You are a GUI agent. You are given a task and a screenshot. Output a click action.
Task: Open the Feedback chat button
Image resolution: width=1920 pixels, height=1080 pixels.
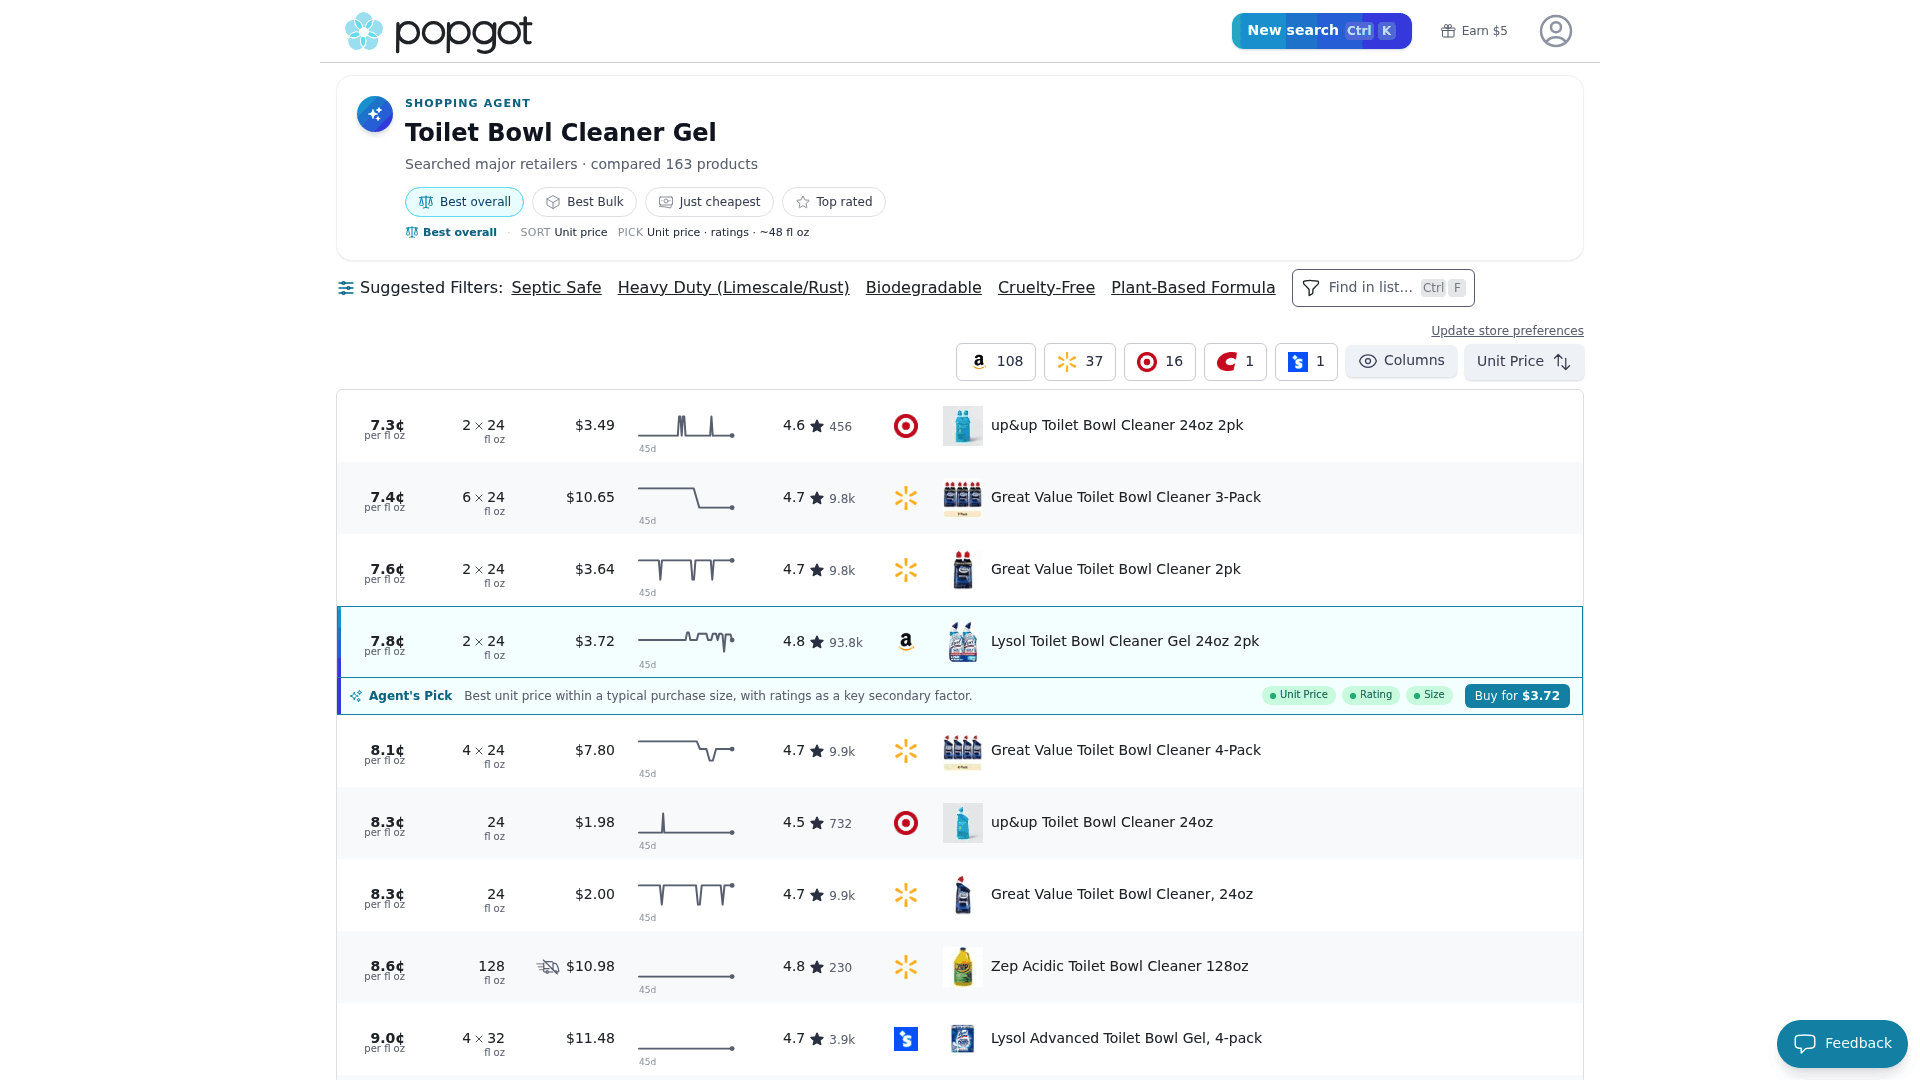1842,1044
